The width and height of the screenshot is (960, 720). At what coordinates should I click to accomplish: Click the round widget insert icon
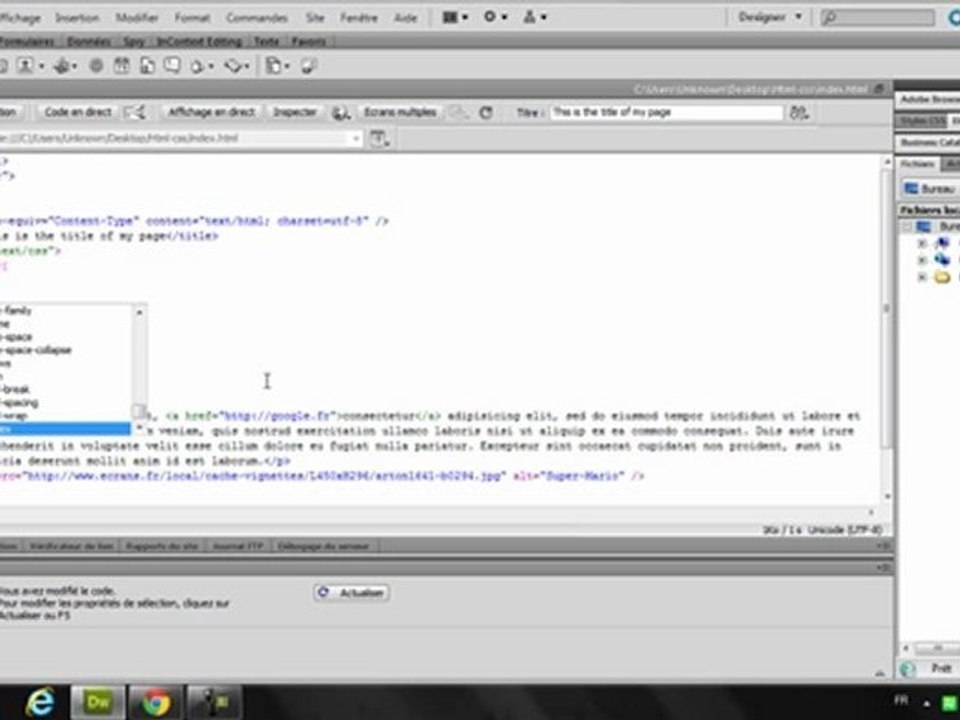(x=96, y=66)
